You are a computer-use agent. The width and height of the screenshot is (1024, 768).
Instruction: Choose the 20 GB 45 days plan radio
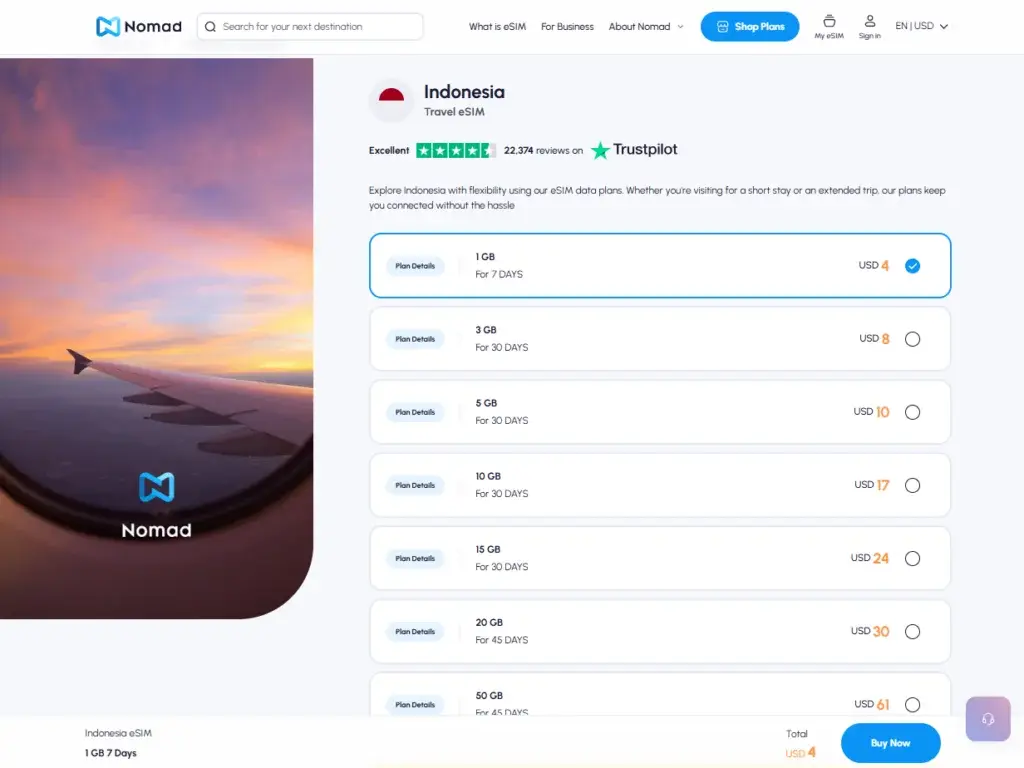[x=912, y=631]
